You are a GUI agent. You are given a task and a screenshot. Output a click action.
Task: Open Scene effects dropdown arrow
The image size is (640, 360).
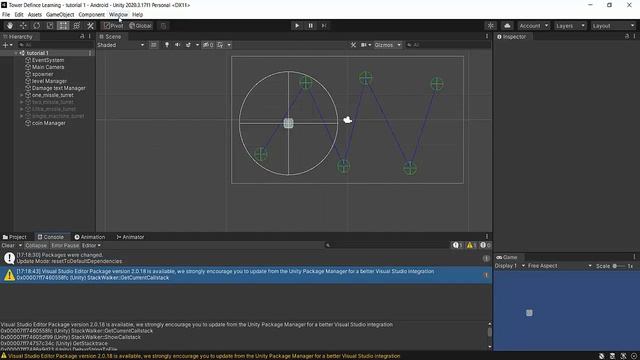(x=197, y=45)
